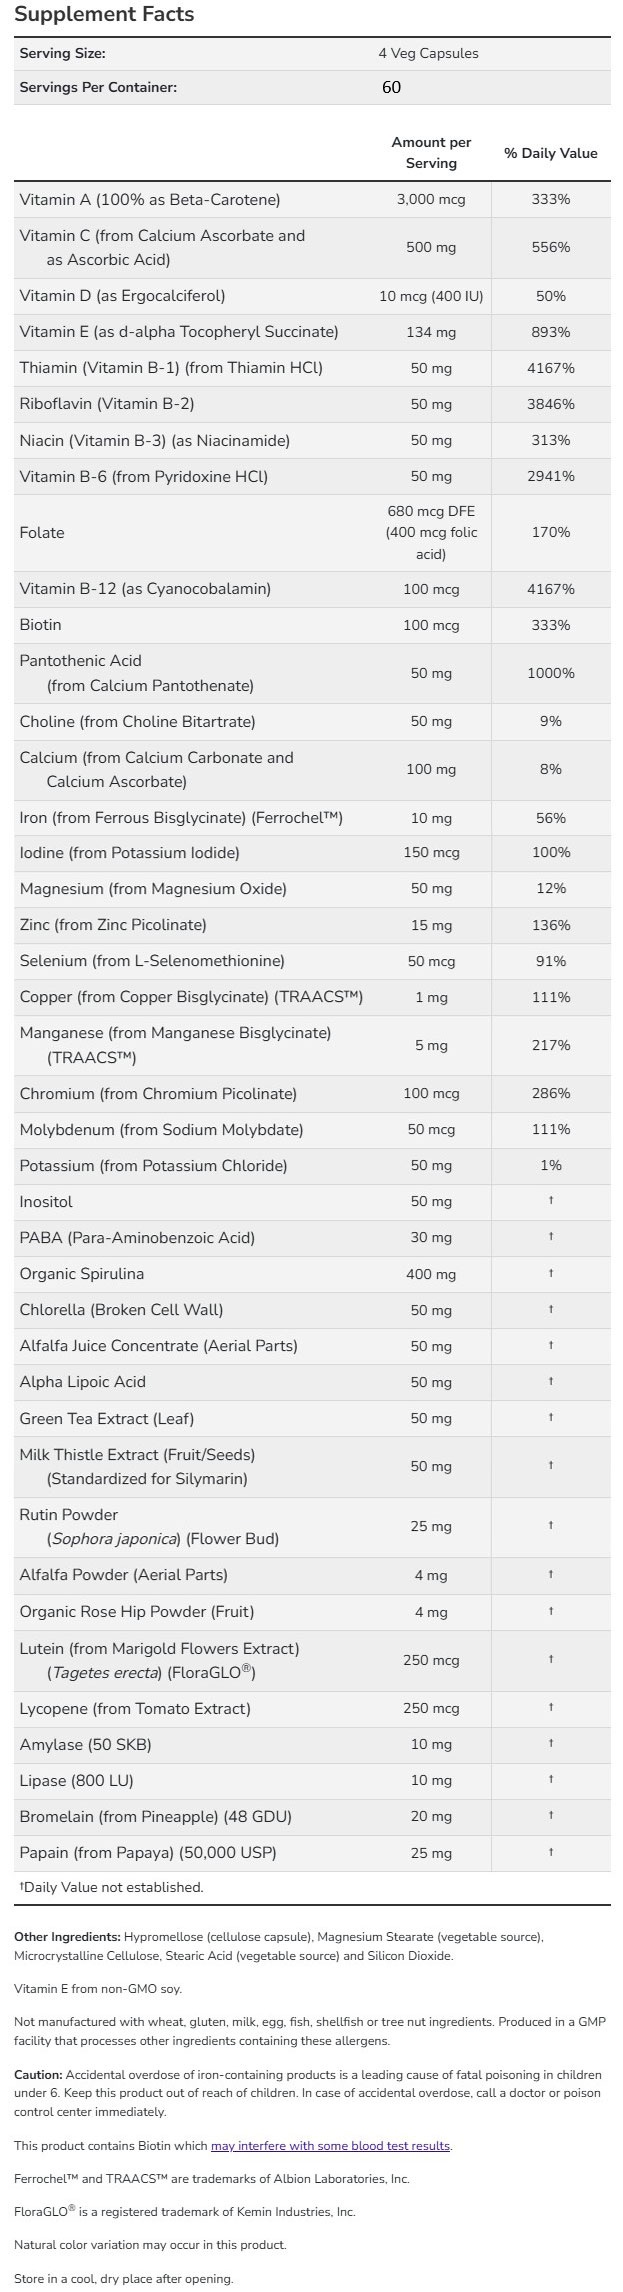The width and height of the screenshot is (623, 2292).
Task: Click the Iron Ferrous Bisglycinate row label
Action: point(181,818)
